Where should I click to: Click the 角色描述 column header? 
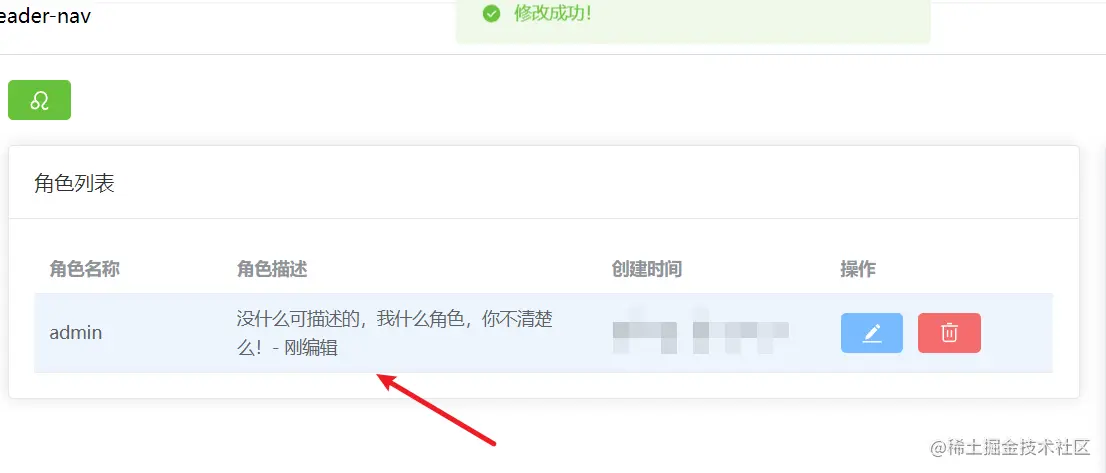[272, 269]
